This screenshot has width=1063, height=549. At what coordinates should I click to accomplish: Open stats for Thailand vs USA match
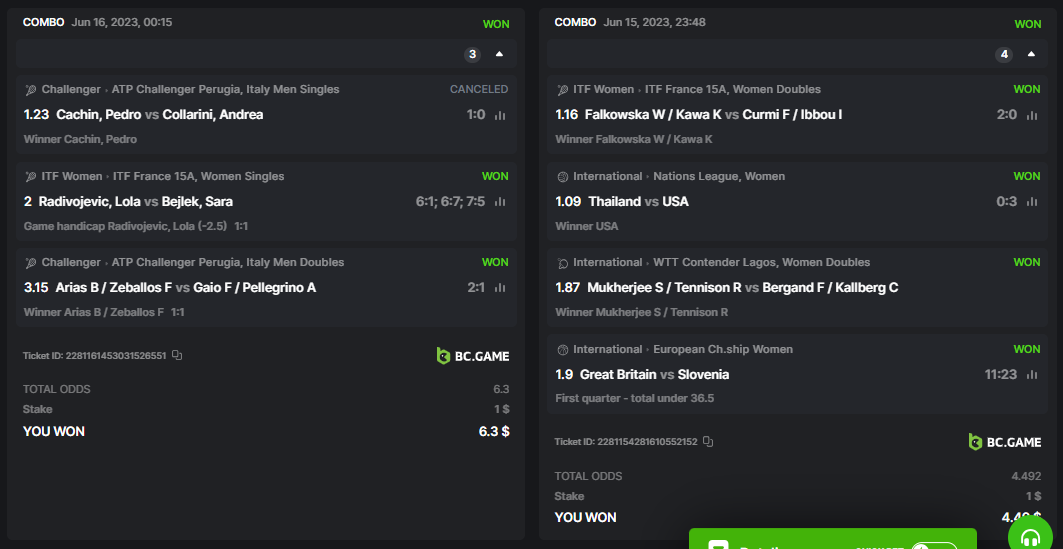[x=1032, y=202]
